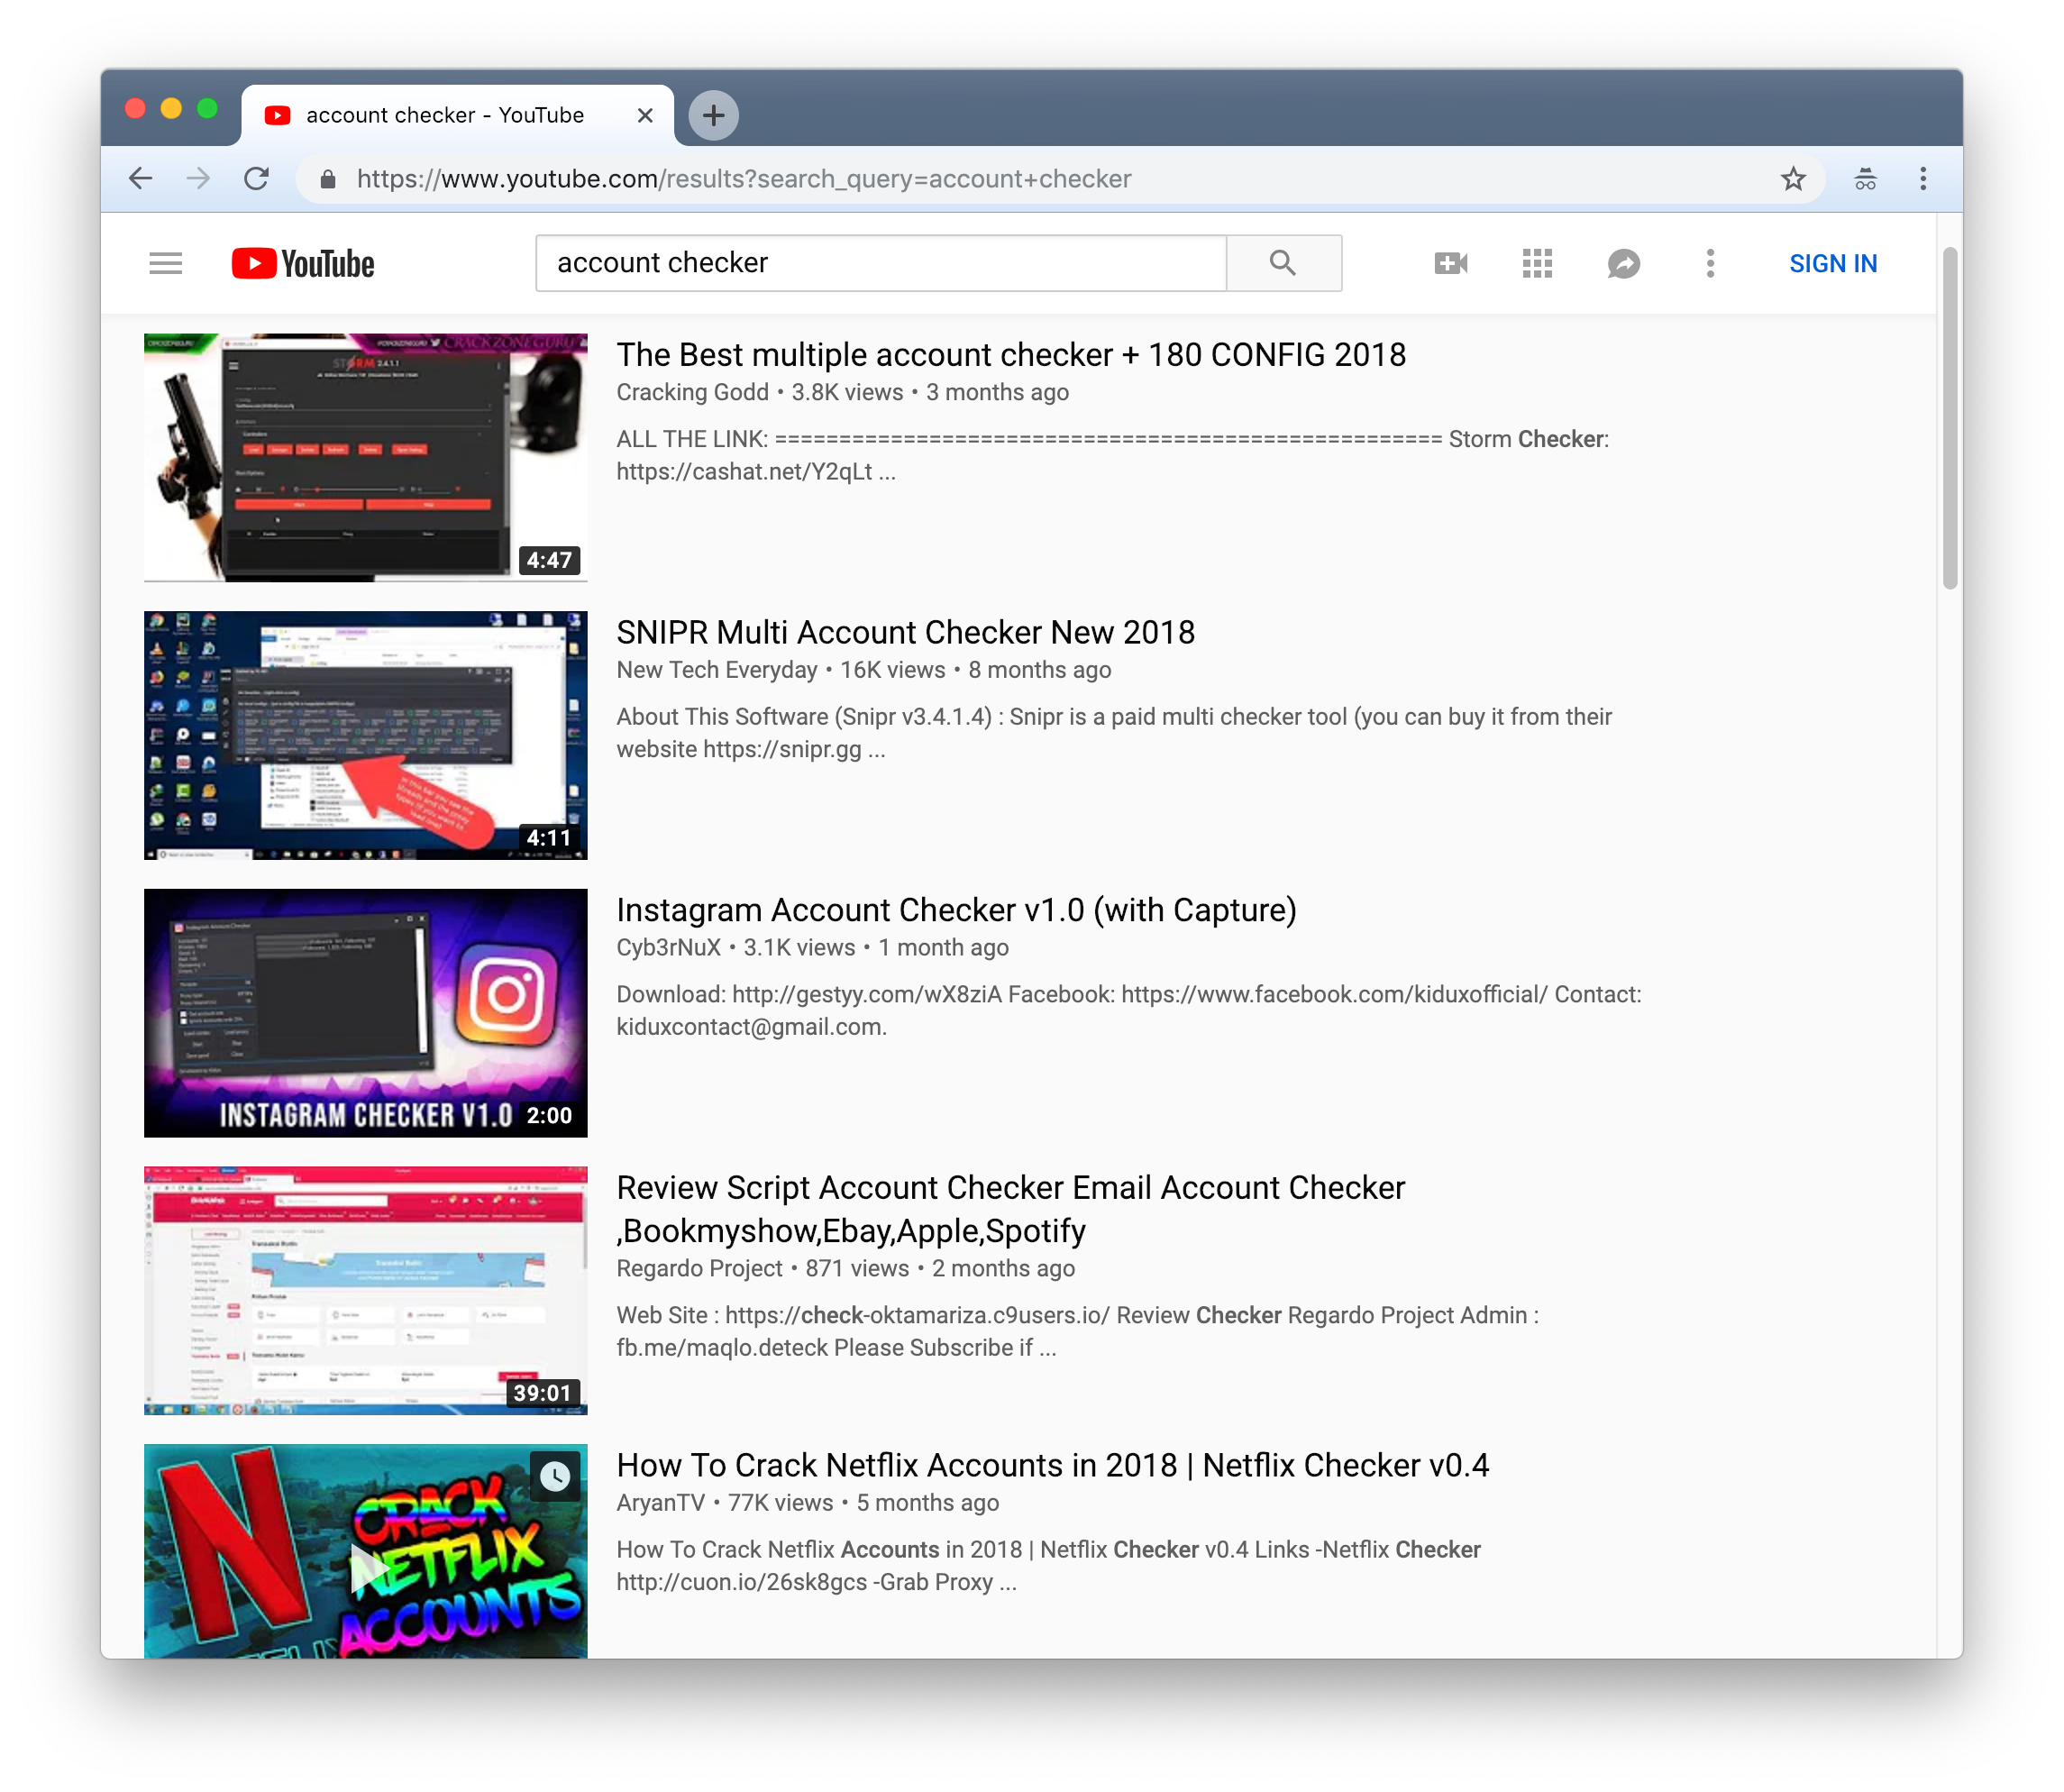Open title SNIPR Multi Account Checker New 2018

click(905, 632)
